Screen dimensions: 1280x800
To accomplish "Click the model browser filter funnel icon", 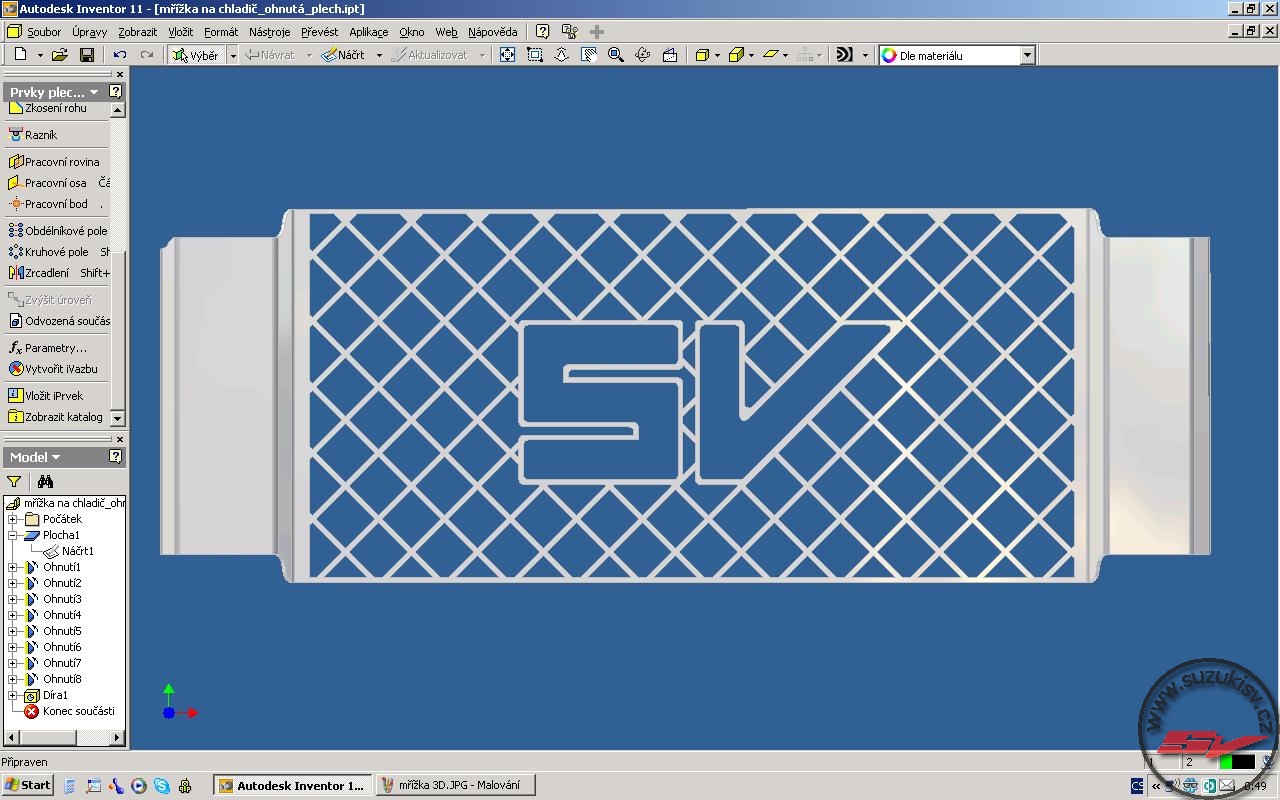I will [x=14, y=481].
